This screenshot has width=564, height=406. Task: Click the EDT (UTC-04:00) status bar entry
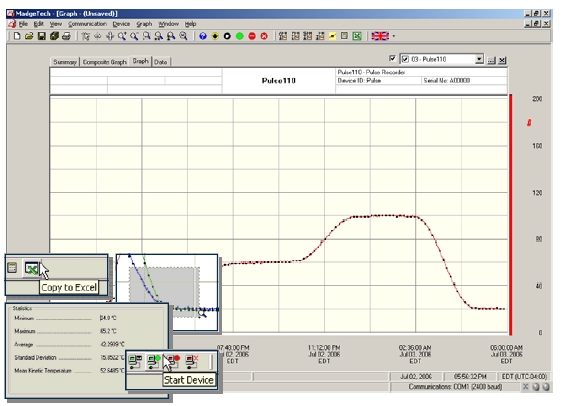524,377
